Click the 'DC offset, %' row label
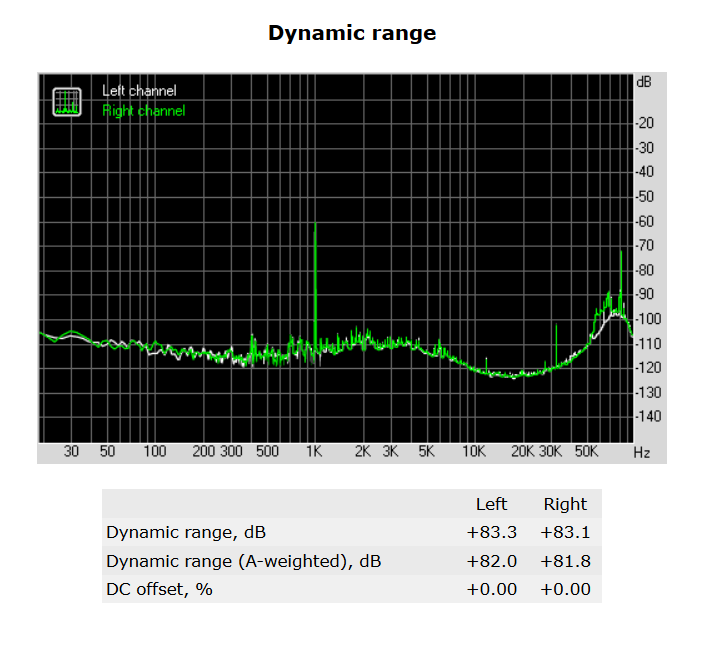 (159, 589)
